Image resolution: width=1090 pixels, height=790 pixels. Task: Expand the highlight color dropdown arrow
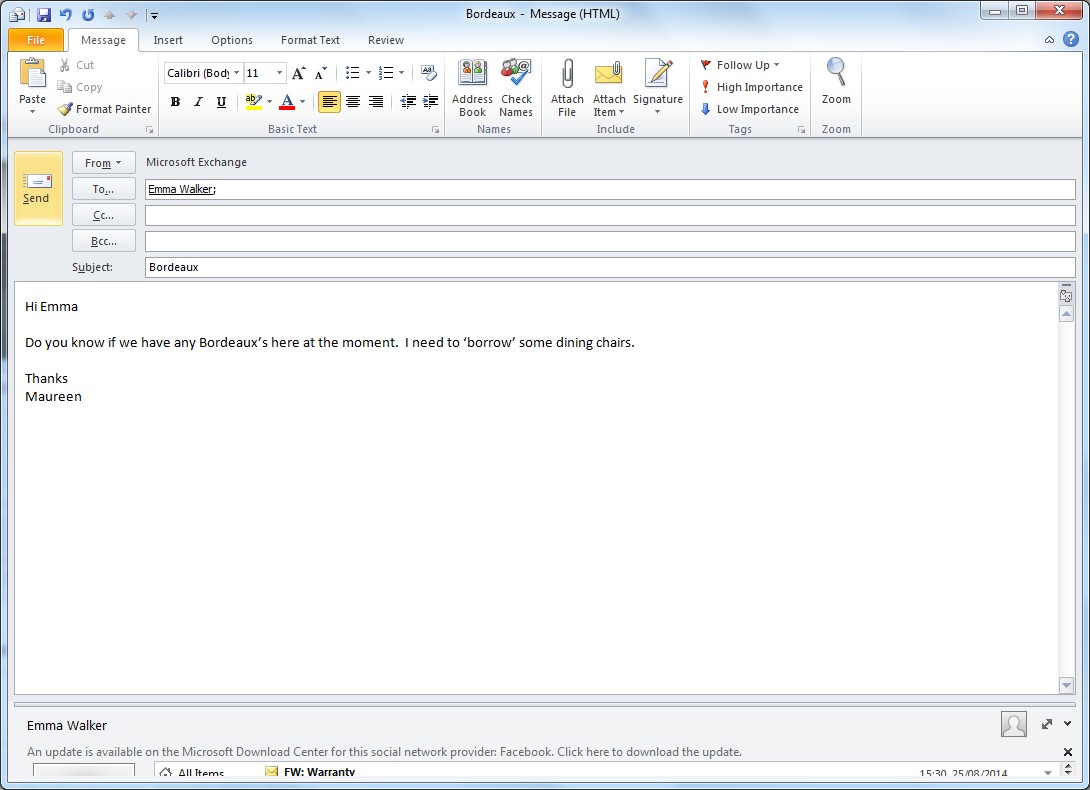coord(270,102)
